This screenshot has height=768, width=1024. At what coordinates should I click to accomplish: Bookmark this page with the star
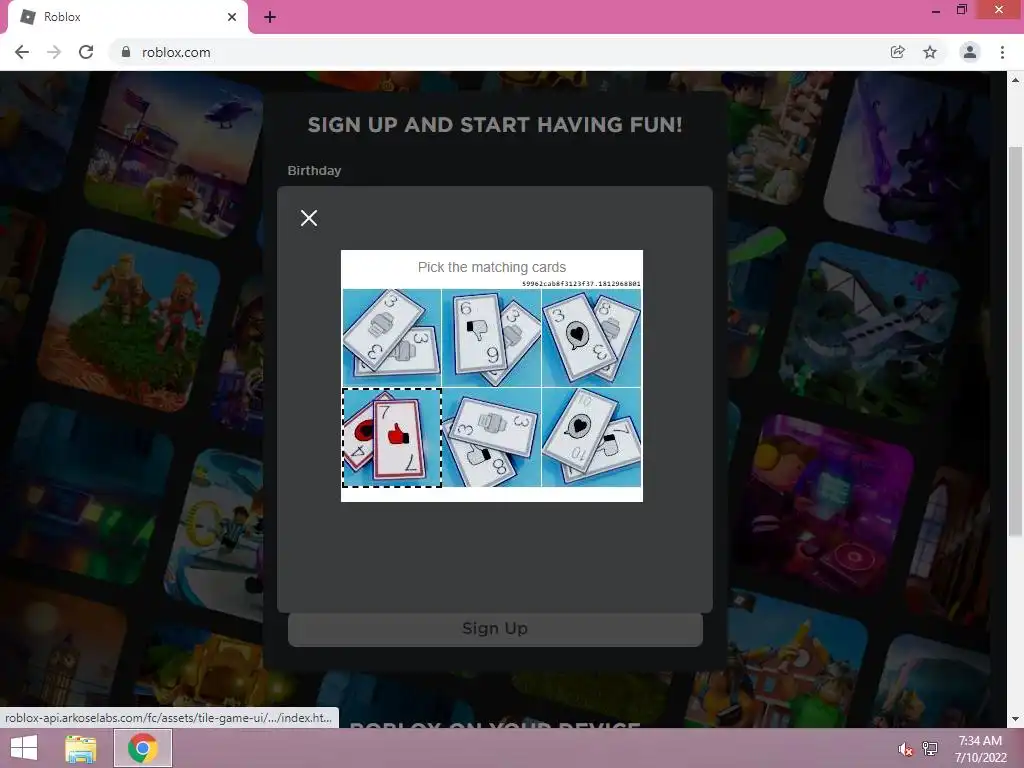(930, 52)
